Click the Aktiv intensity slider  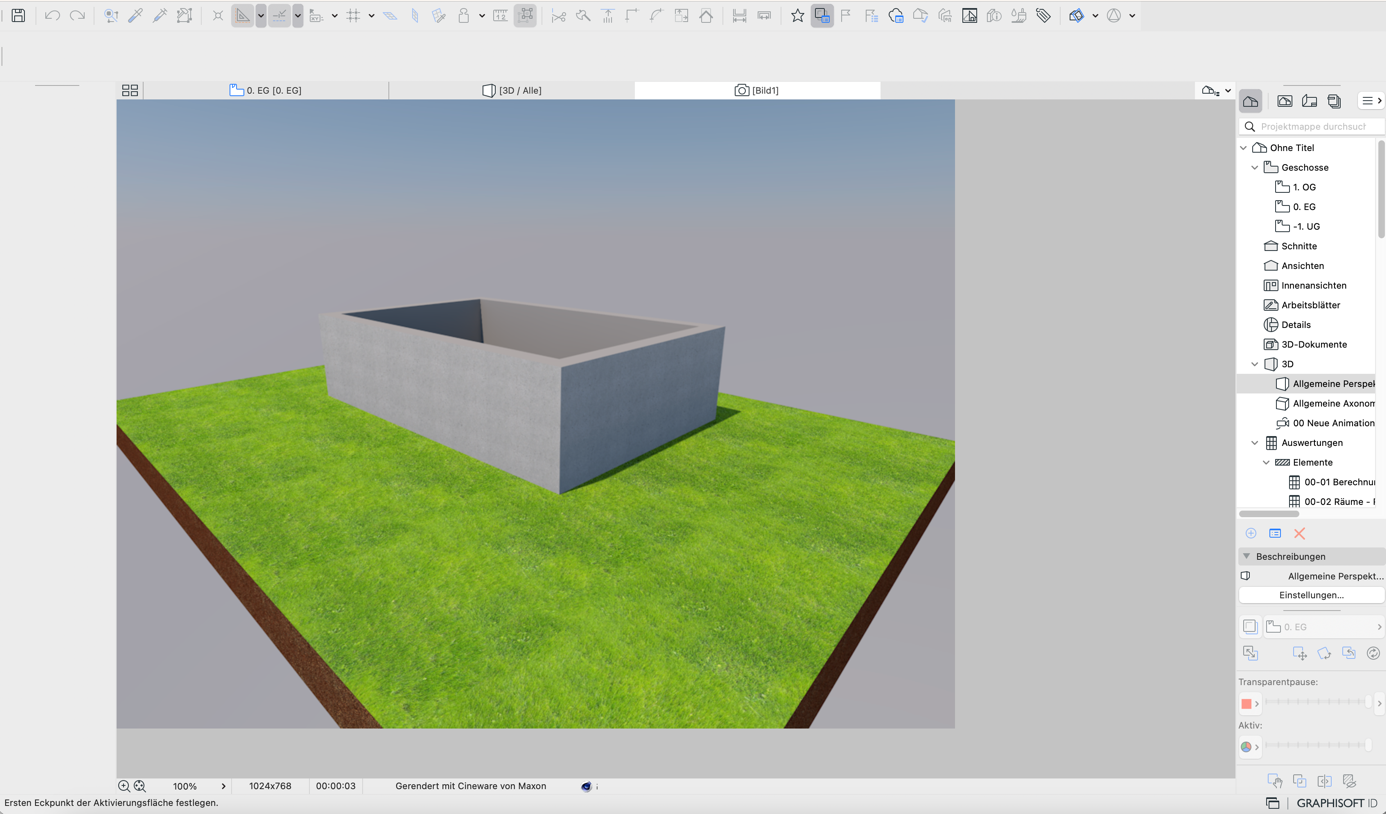point(1318,746)
